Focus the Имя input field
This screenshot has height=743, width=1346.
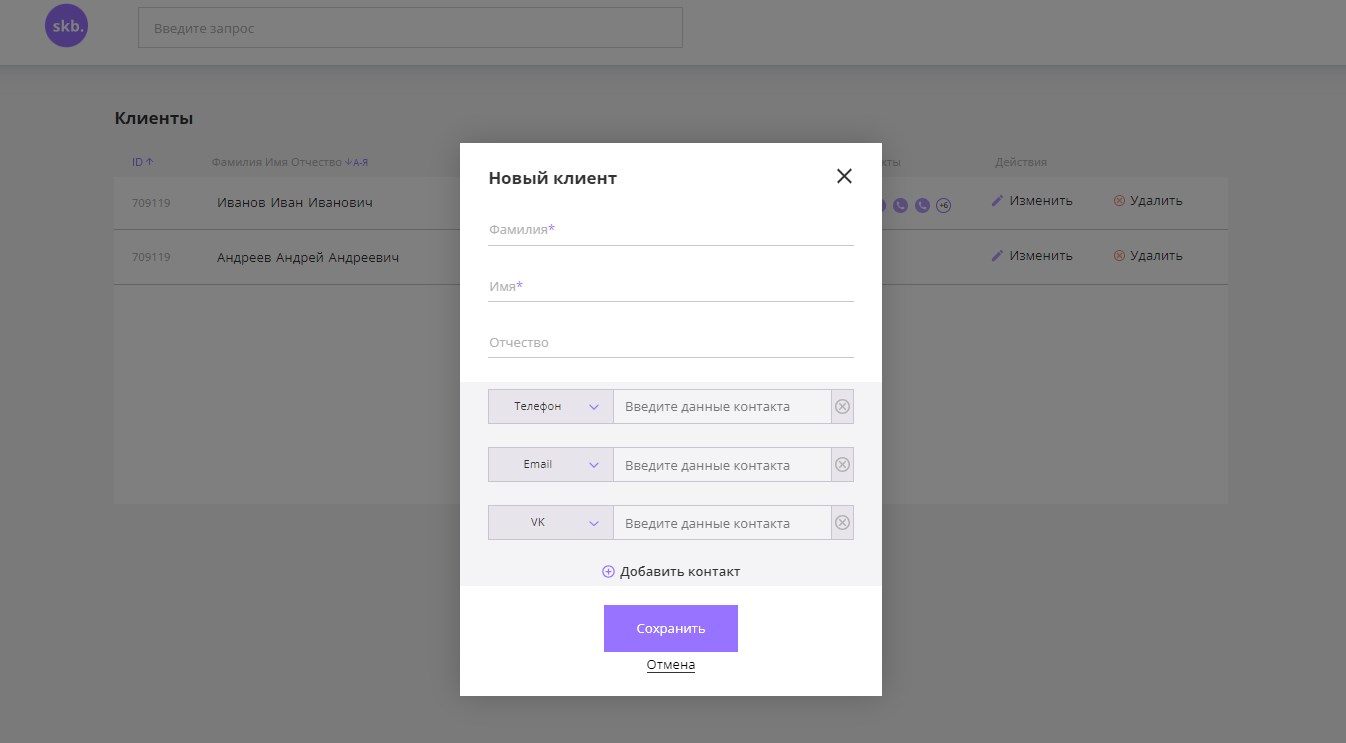click(x=670, y=287)
